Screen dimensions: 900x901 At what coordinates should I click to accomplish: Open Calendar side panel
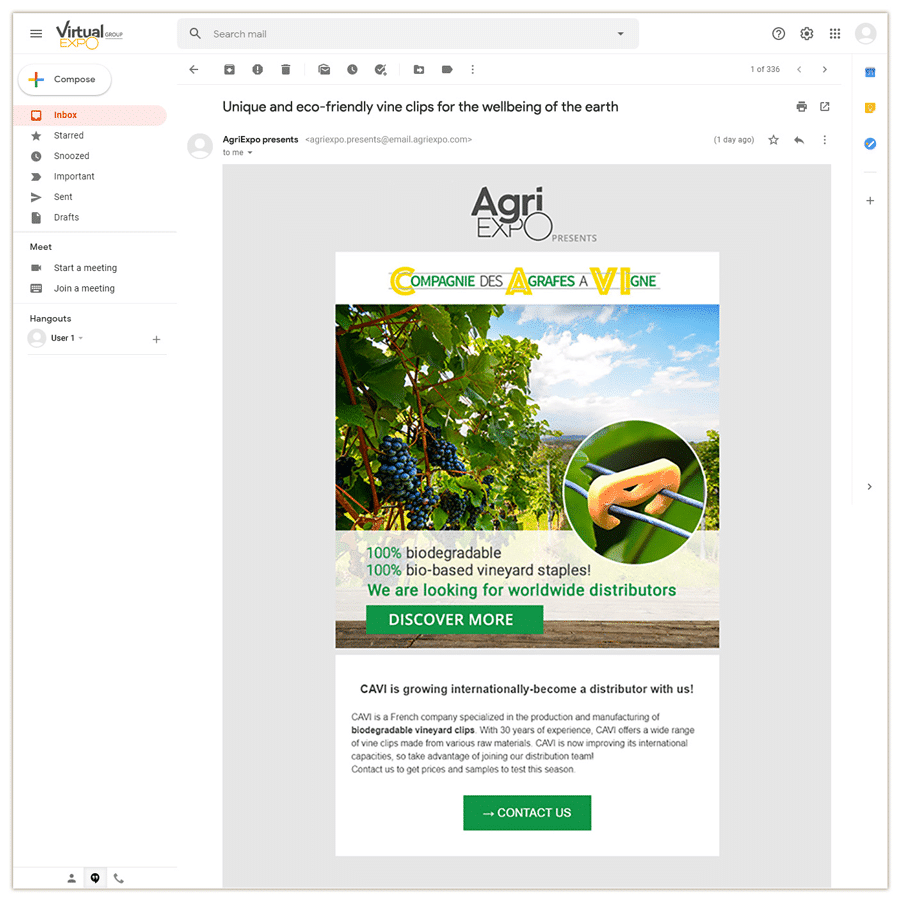870,72
